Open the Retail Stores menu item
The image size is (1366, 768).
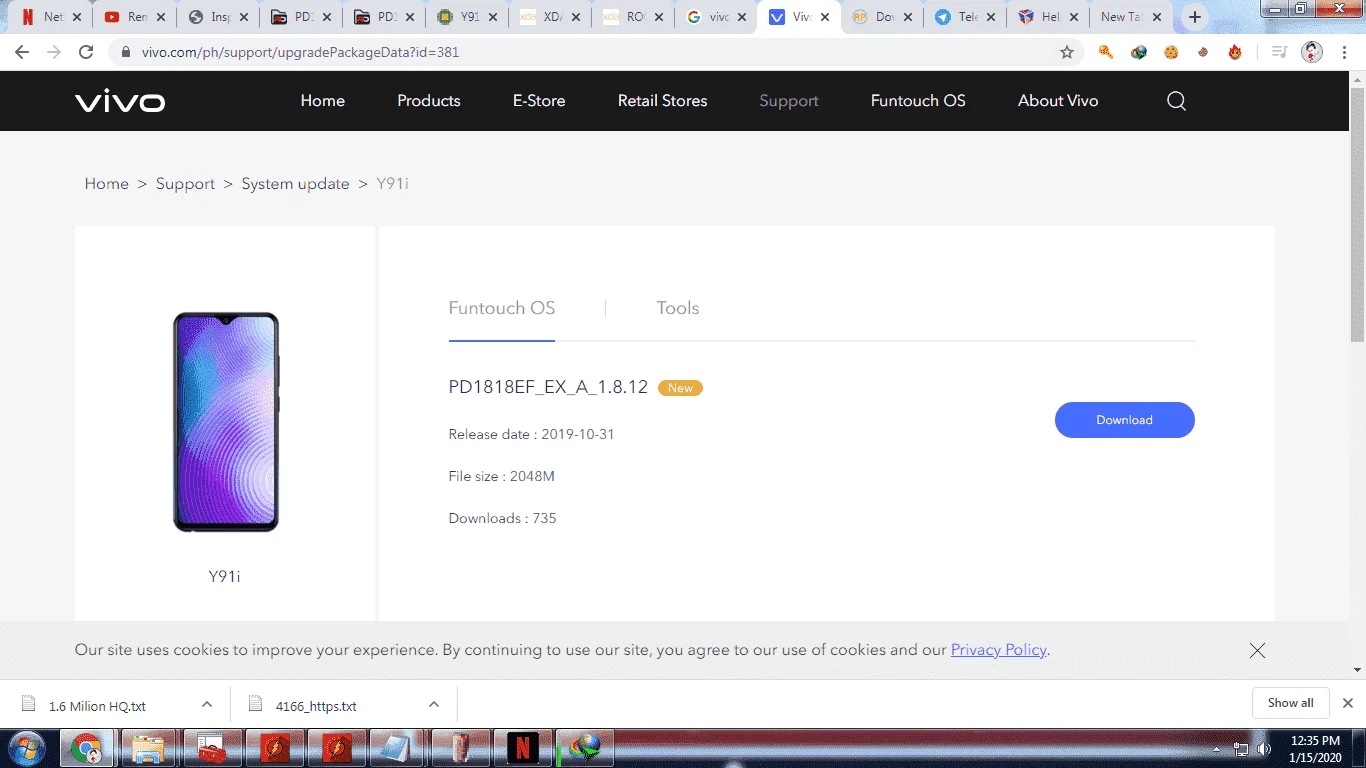pos(662,101)
